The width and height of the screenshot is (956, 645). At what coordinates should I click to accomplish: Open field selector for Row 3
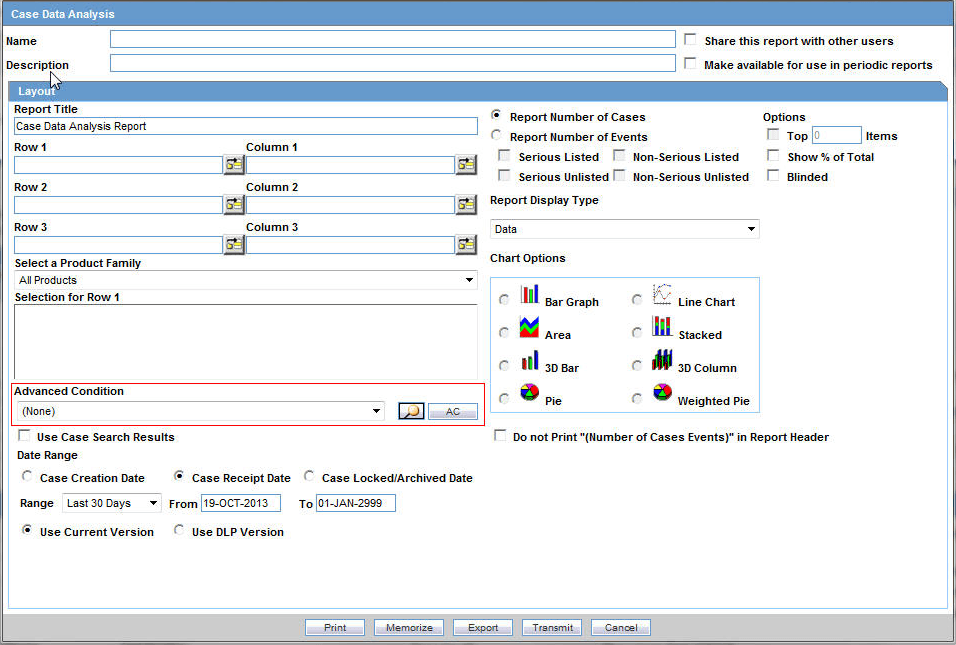pyautogui.click(x=234, y=245)
